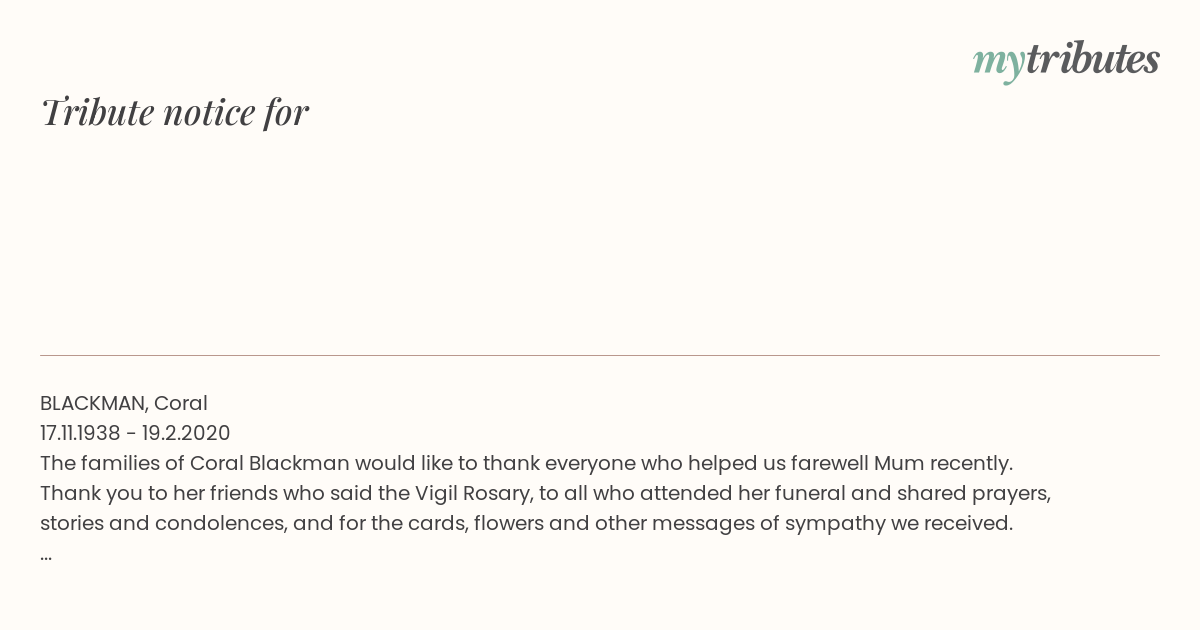The height and width of the screenshot is (630, 1200).
Task: Click the dark "tributes" part of the logo
Action: (x=1092, y=59)
